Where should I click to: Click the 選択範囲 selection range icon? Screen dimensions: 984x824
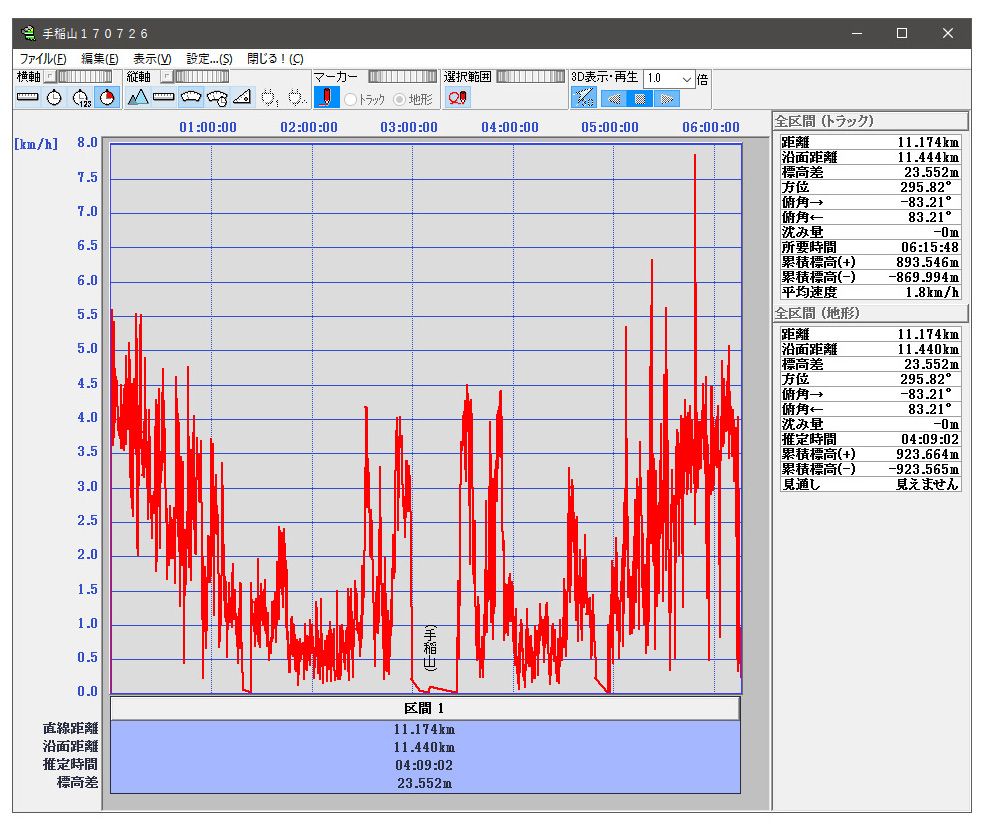point(457,97)
